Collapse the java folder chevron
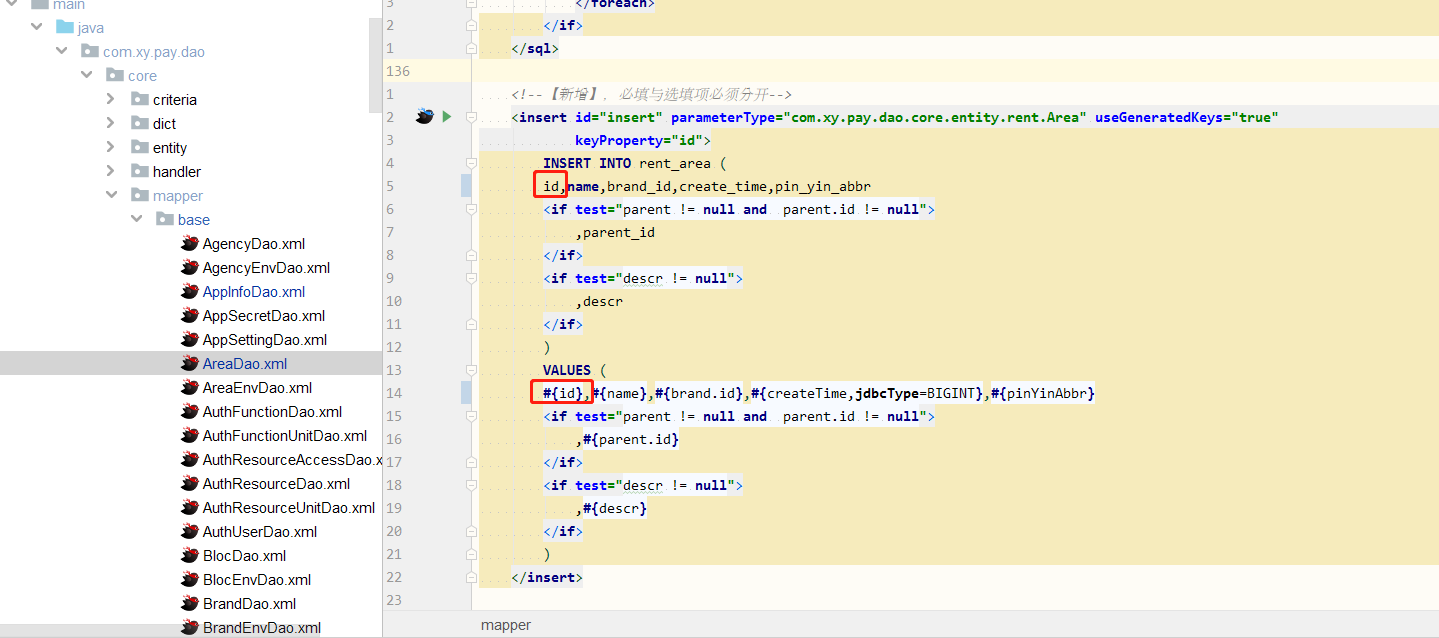 click(37, 27)
